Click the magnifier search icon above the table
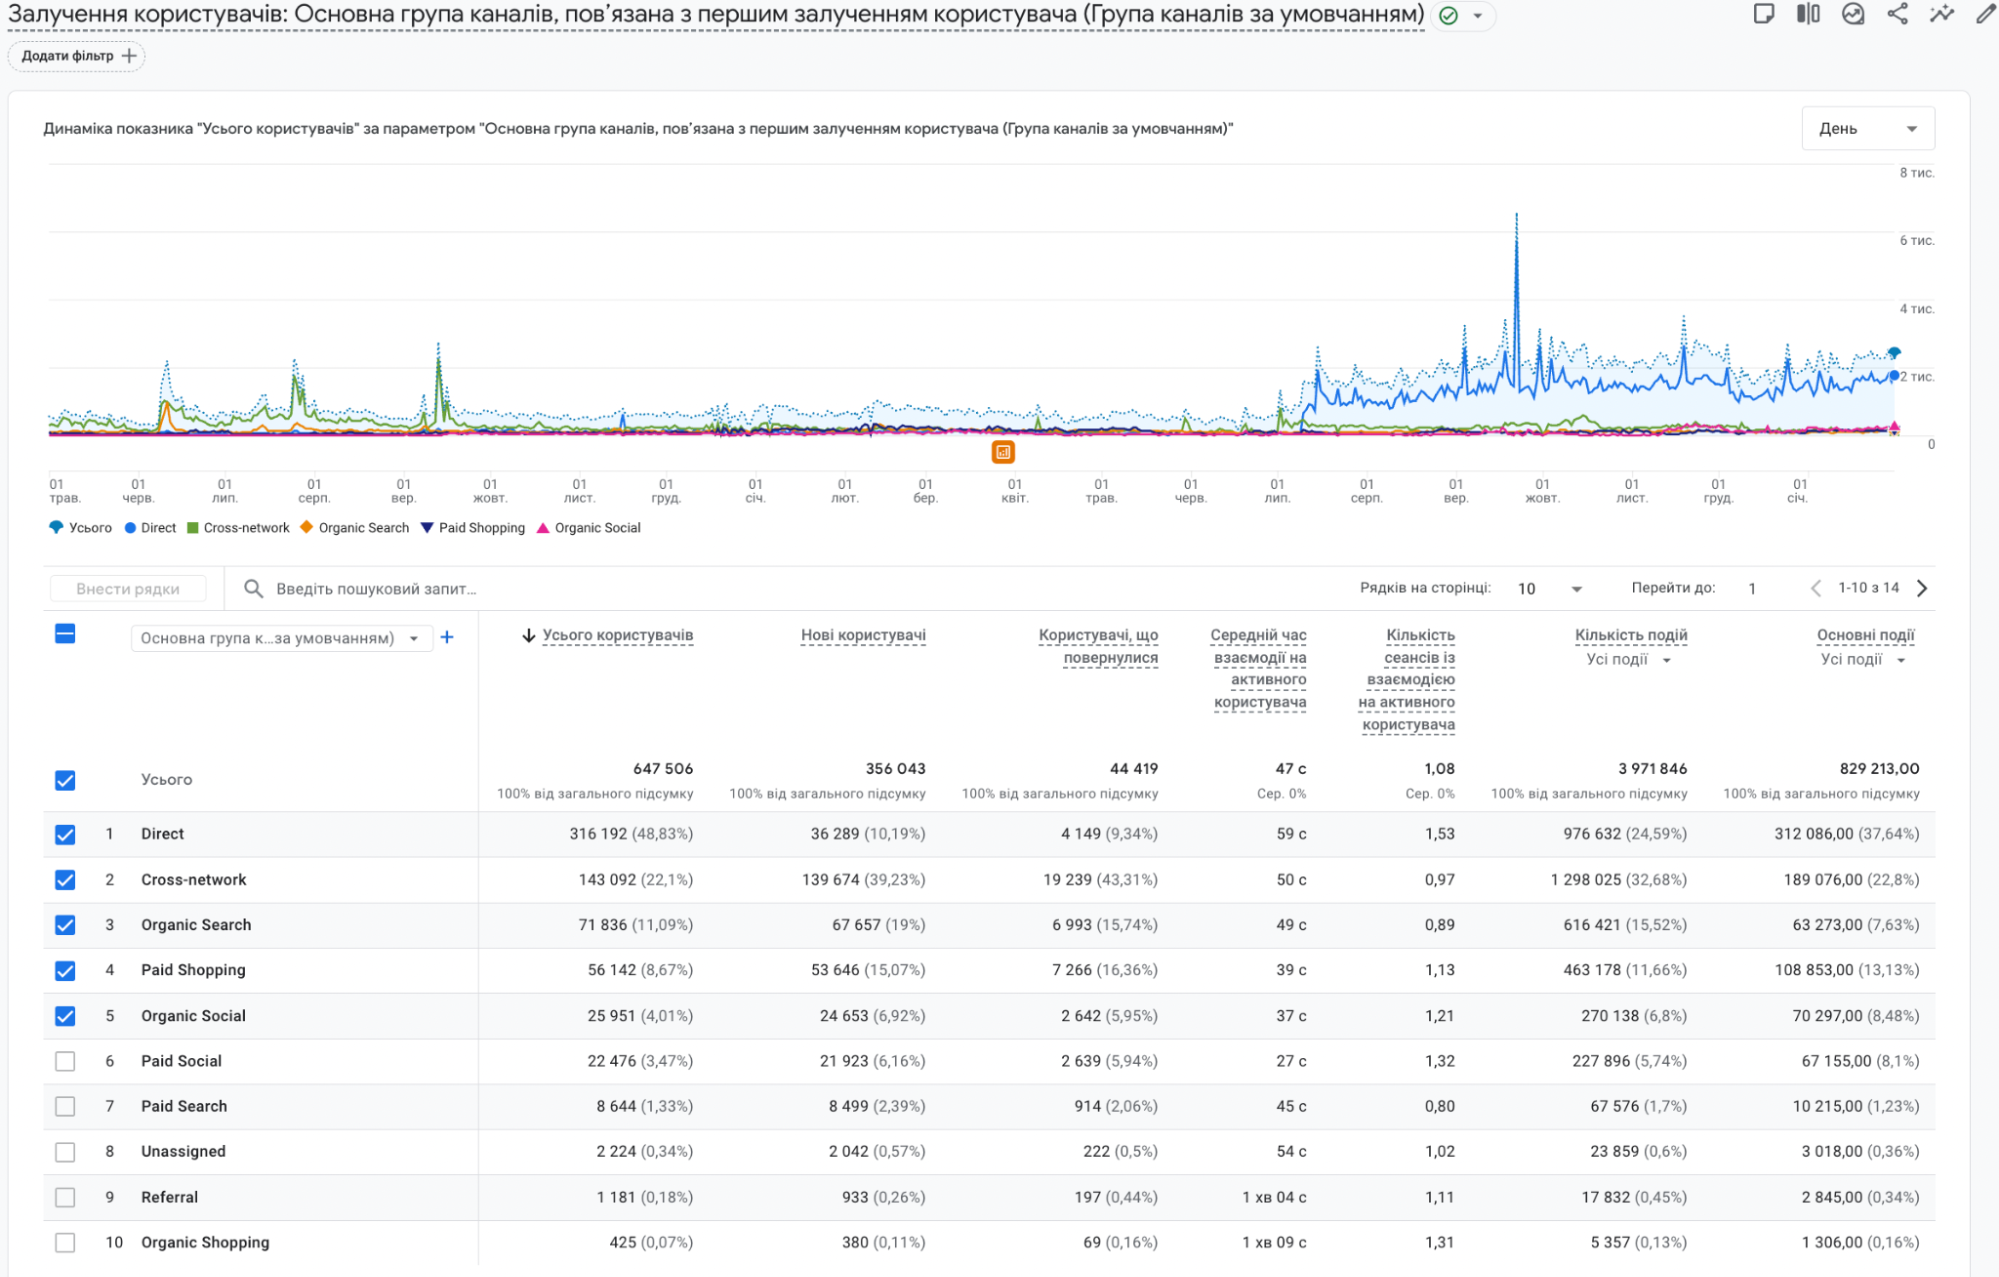Screen dimensions: 1999x1277 coord(254,588)
